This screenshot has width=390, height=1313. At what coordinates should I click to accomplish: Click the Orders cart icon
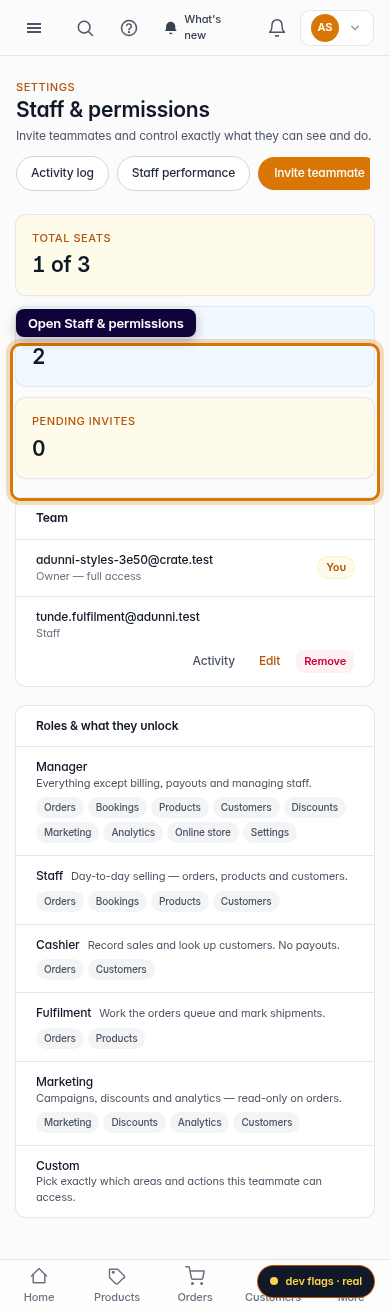point(195,1275)
